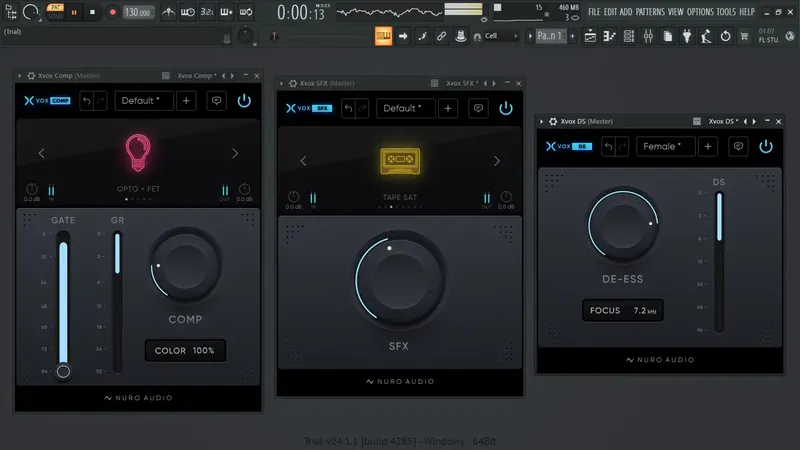Click the overdub icon
The image size is (800, 450).
pos(226,12)
